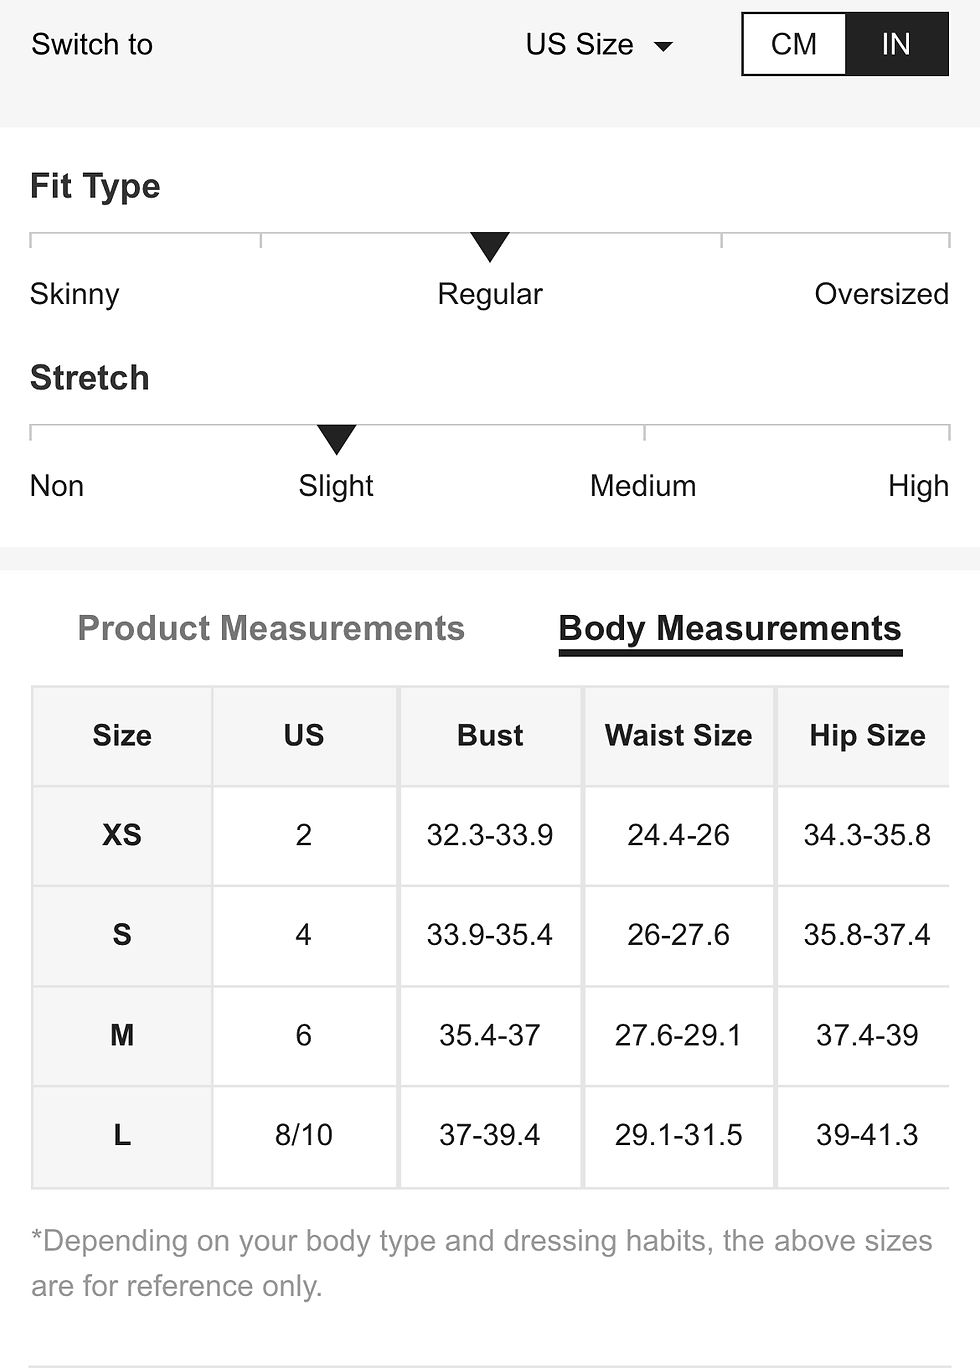Image resolution: width=980 pixels, height=1368 pixels.
Task: Click the Bust column header
Action: (490, 735)
